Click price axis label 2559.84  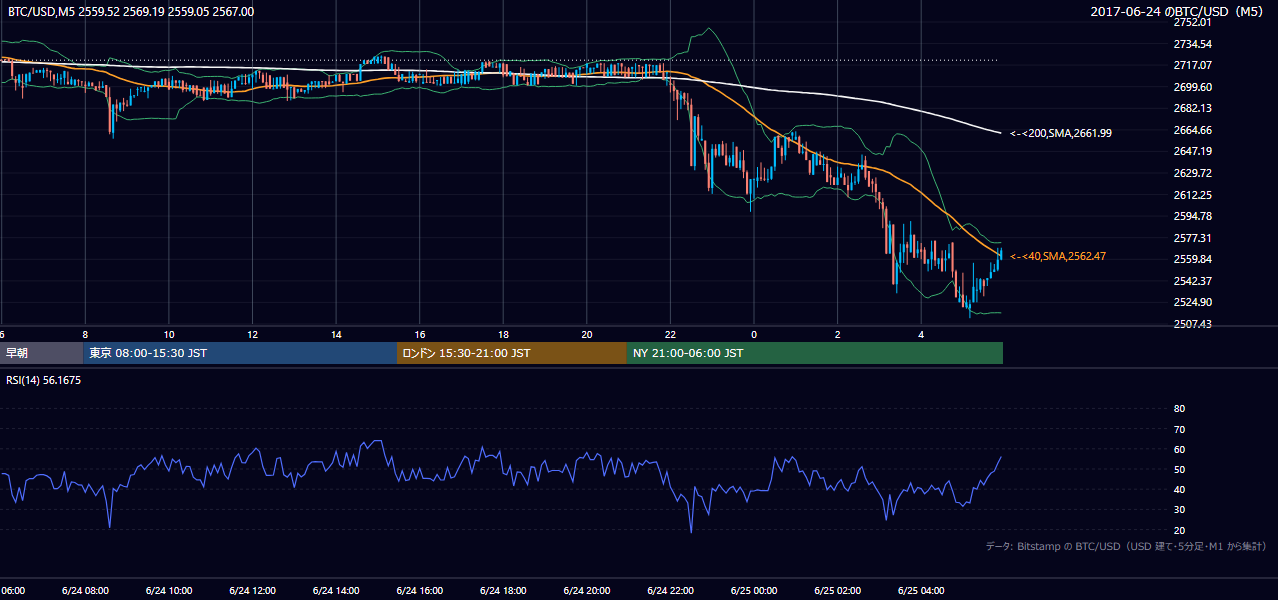pos(1192,259)
